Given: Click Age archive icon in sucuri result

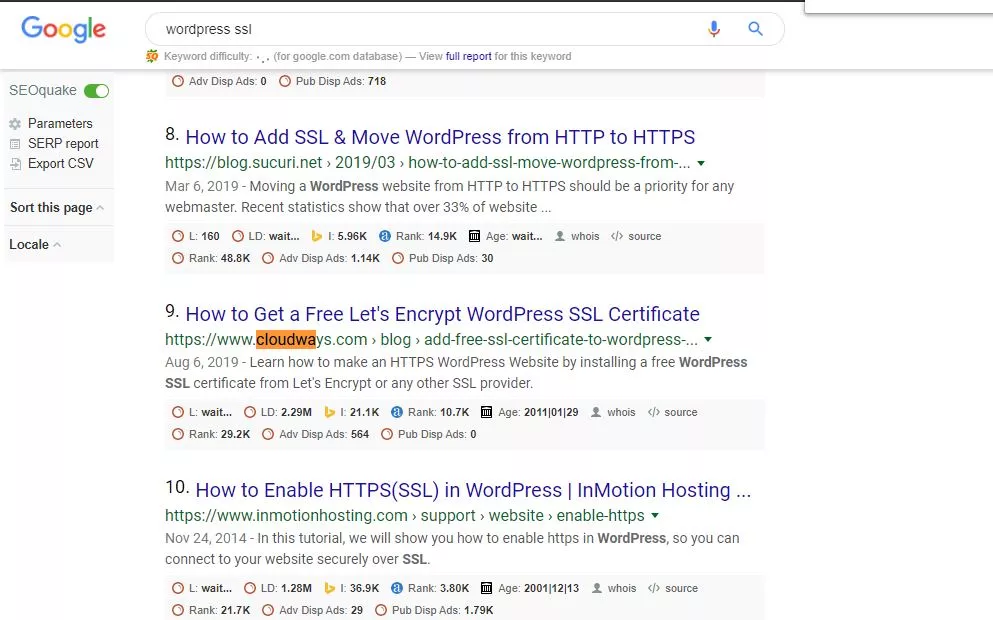Looking at the screenshot, I should click(474, 236).
